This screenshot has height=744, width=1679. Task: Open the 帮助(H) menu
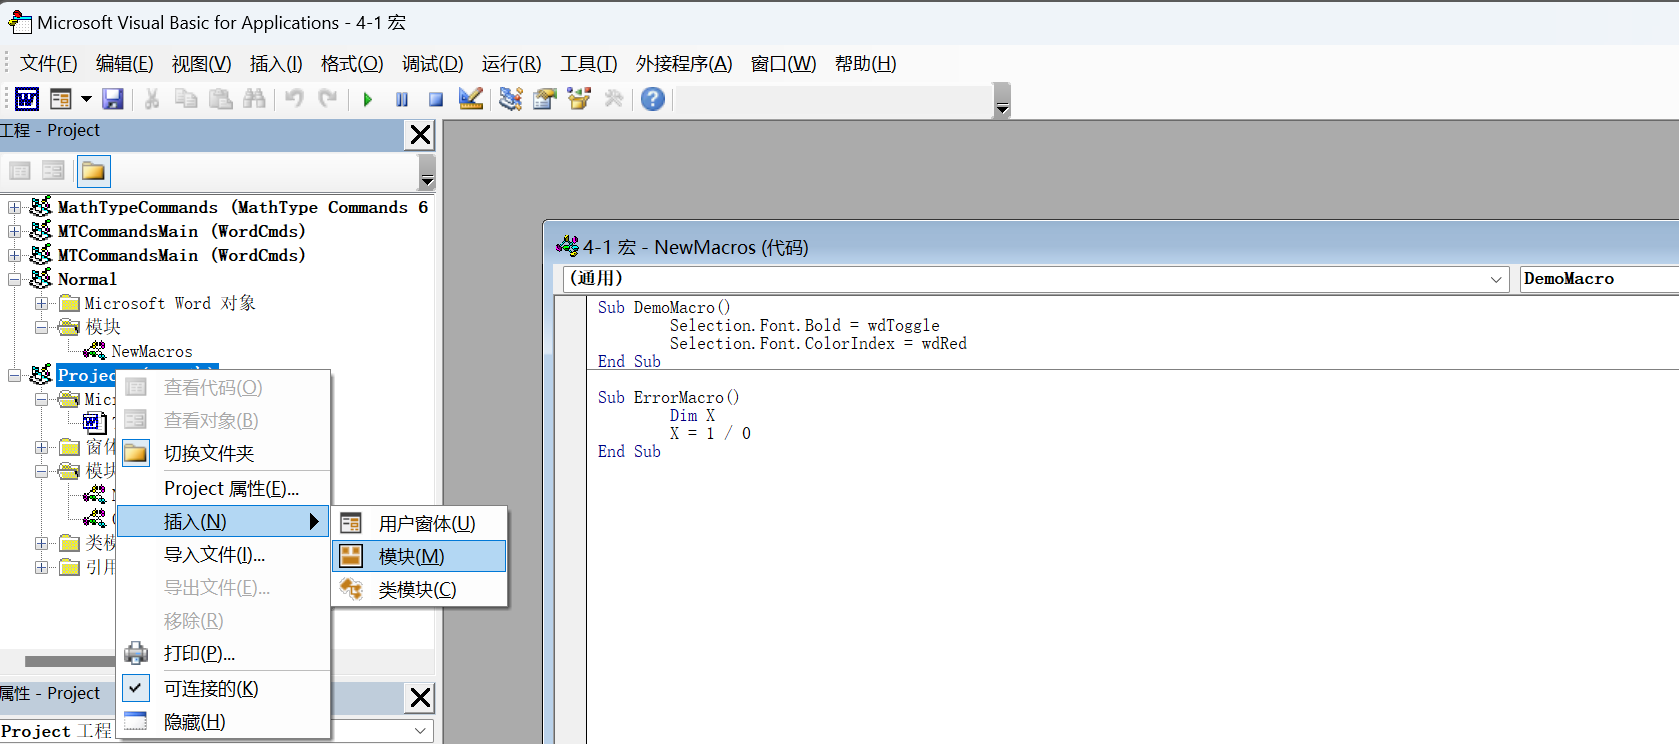[x=866, y=64]
